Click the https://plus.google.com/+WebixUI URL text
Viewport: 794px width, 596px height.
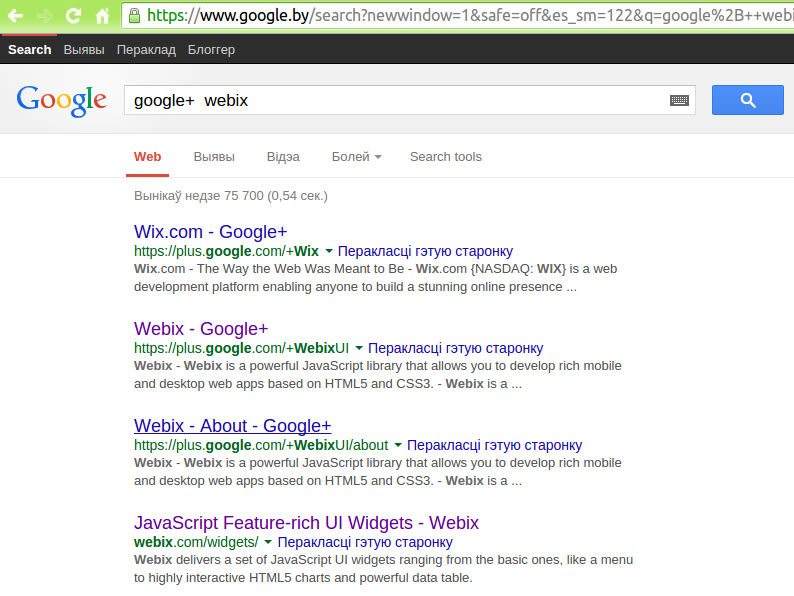pos(242,348)
